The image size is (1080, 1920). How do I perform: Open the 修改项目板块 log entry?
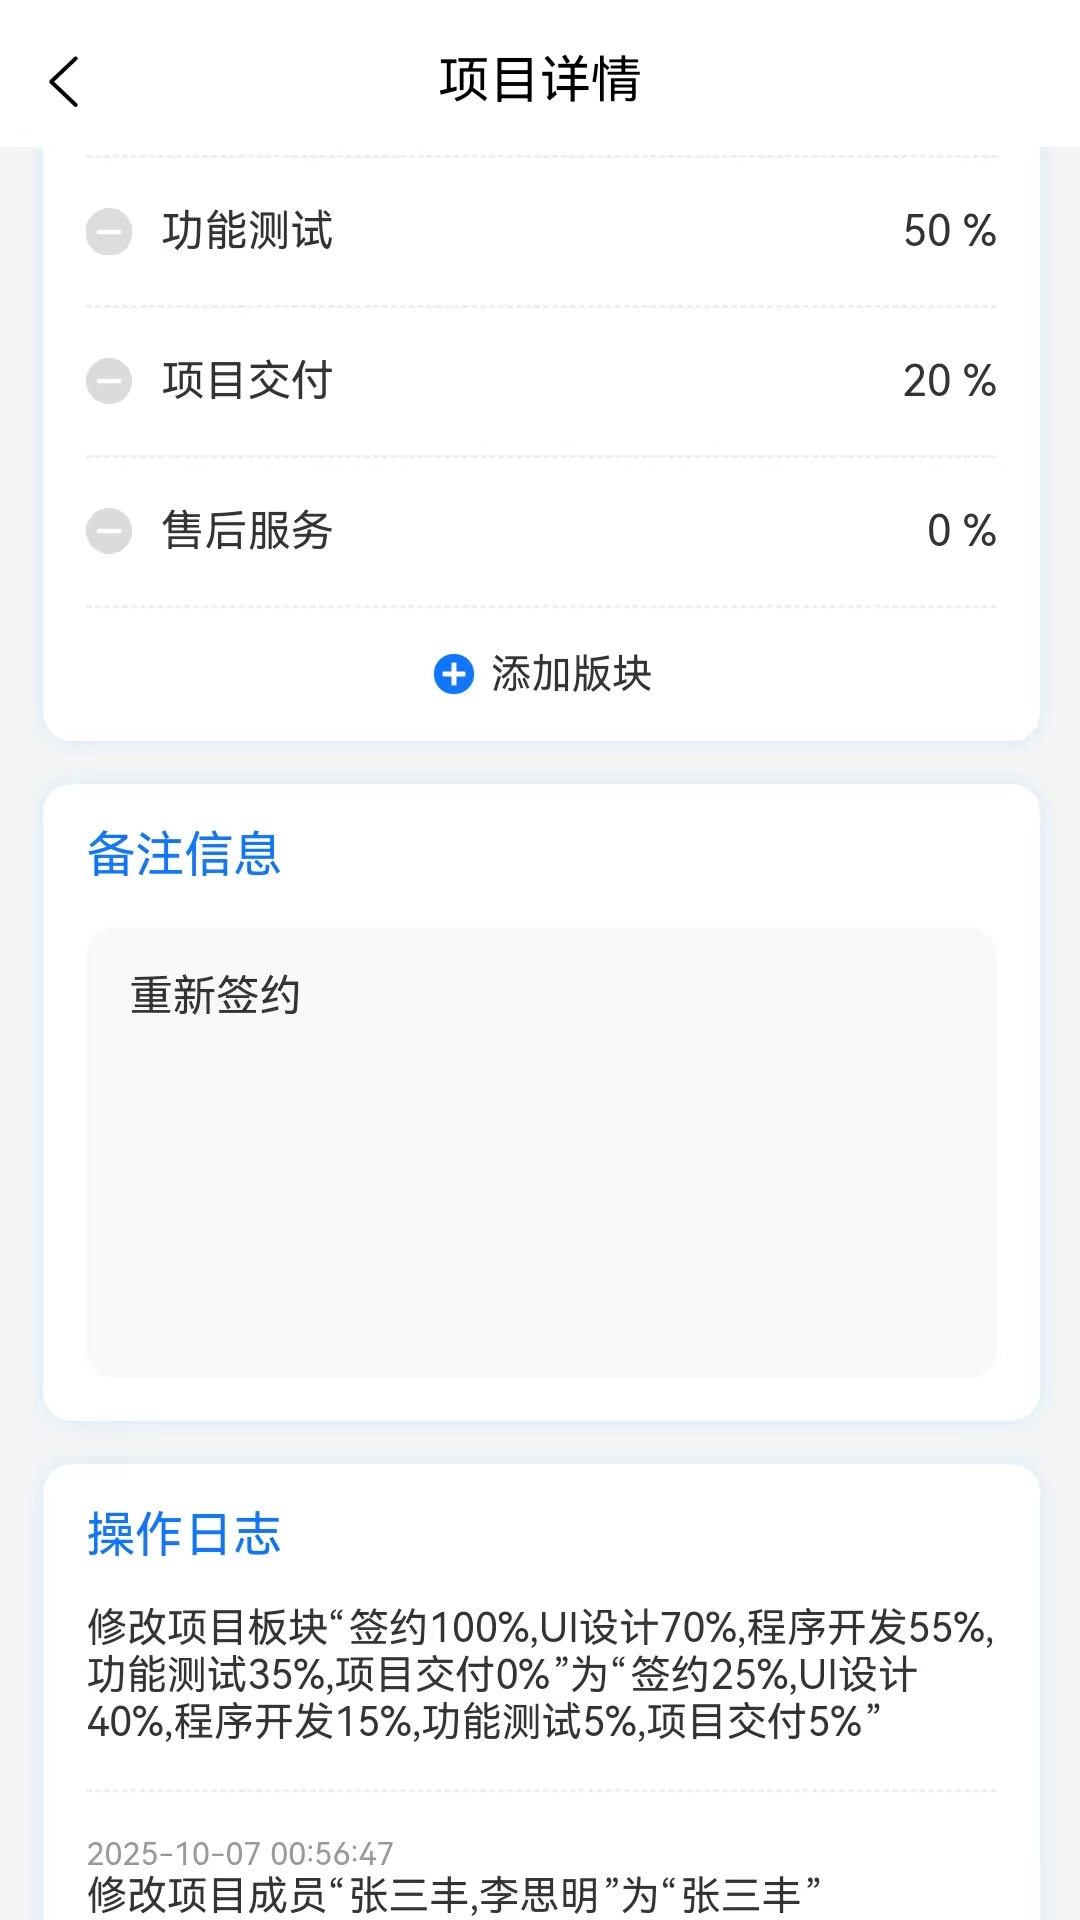(x=540, y=1675)
